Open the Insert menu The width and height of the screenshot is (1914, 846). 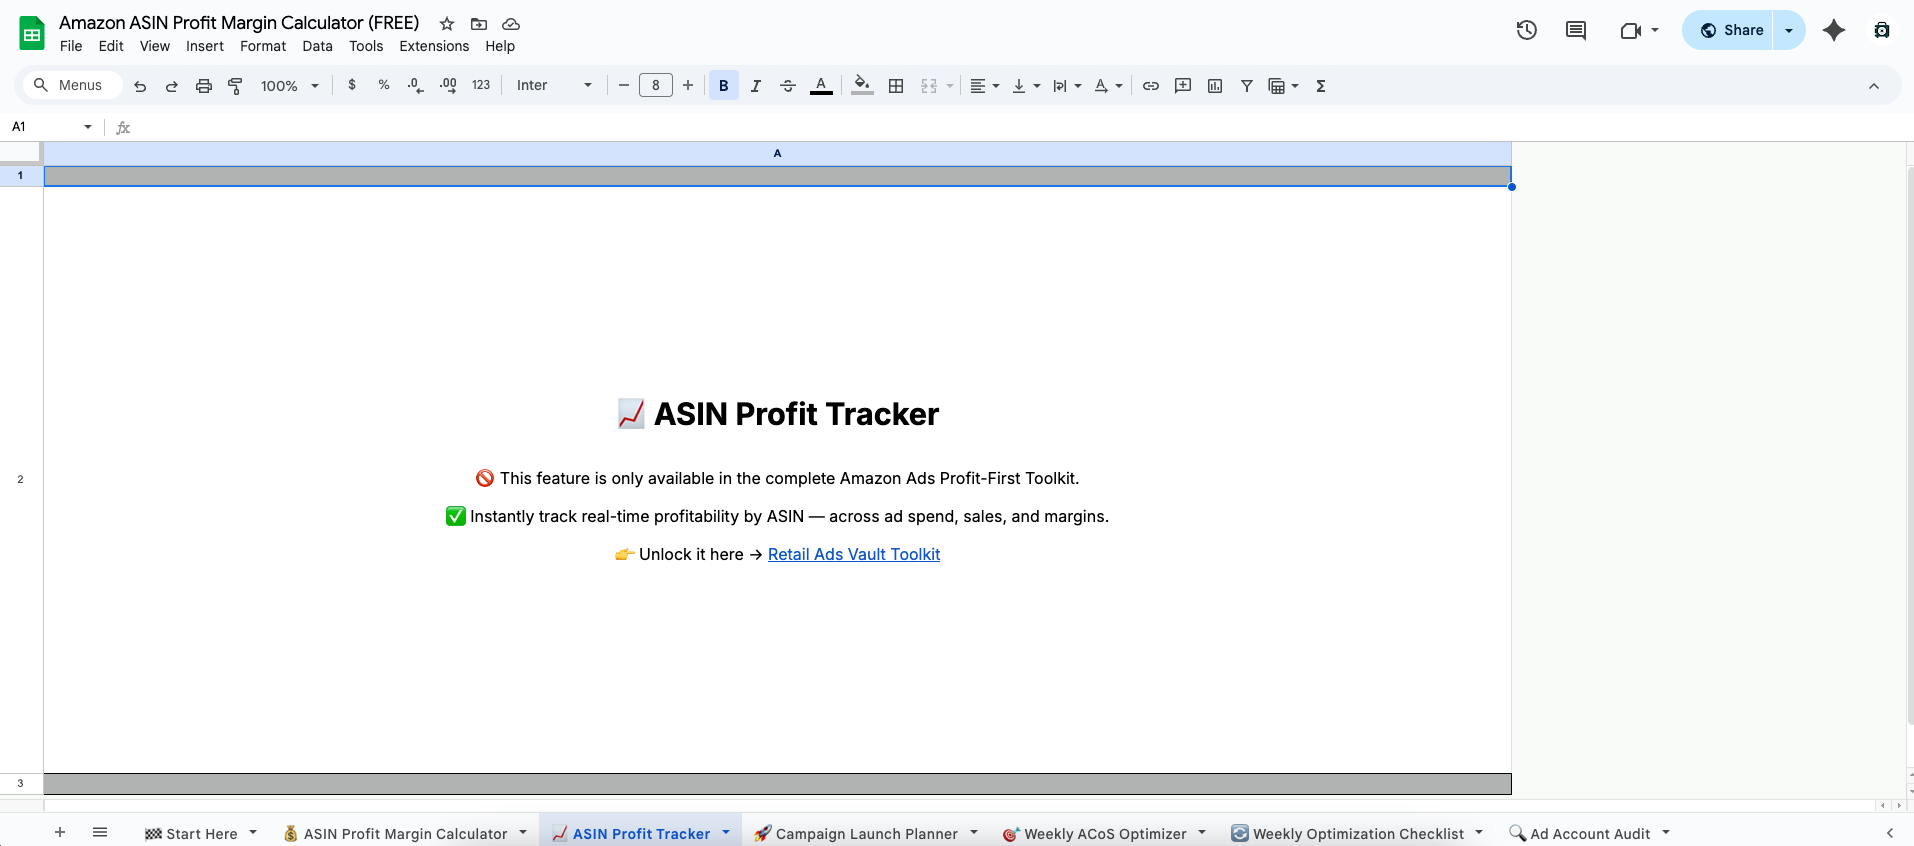tap(205, 46)
